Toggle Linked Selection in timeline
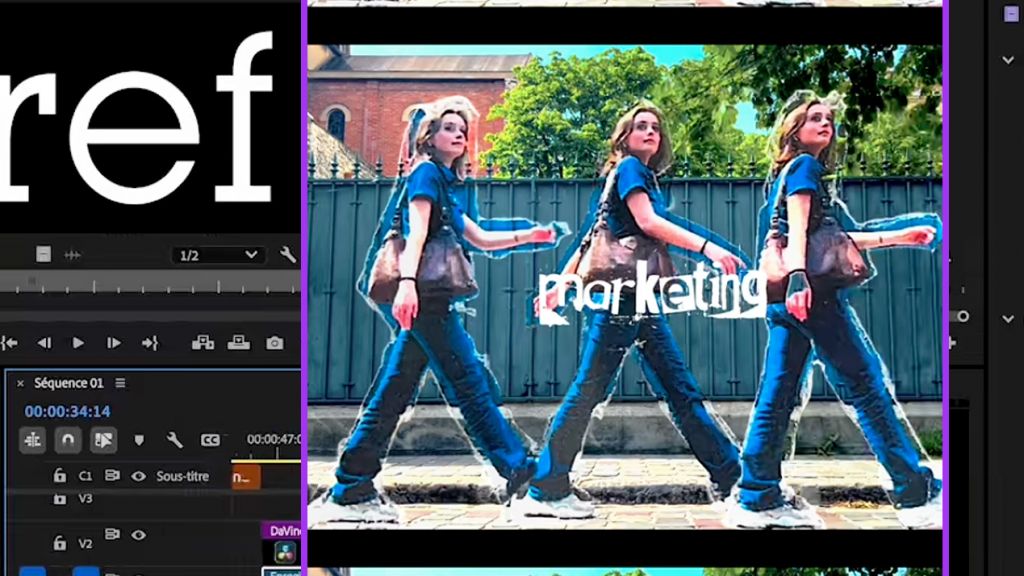 tap(103, 439)
